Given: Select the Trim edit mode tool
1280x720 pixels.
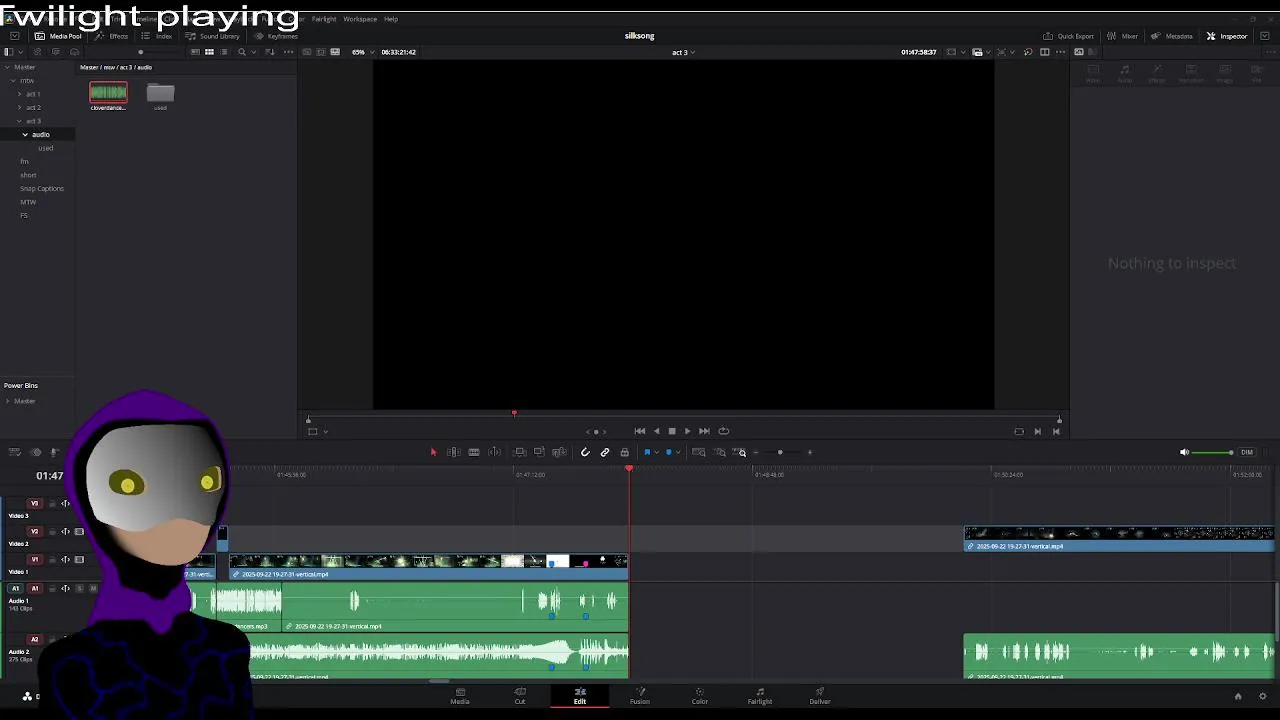Looking at the screenshot, I should coord(453,452).
